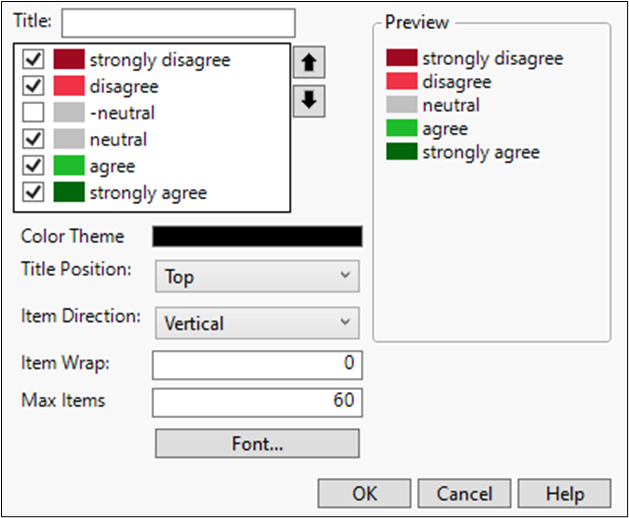Uncheck the strongly disagree checkbox
Viewport: 629px width, 518px height.
coord(33,60)
